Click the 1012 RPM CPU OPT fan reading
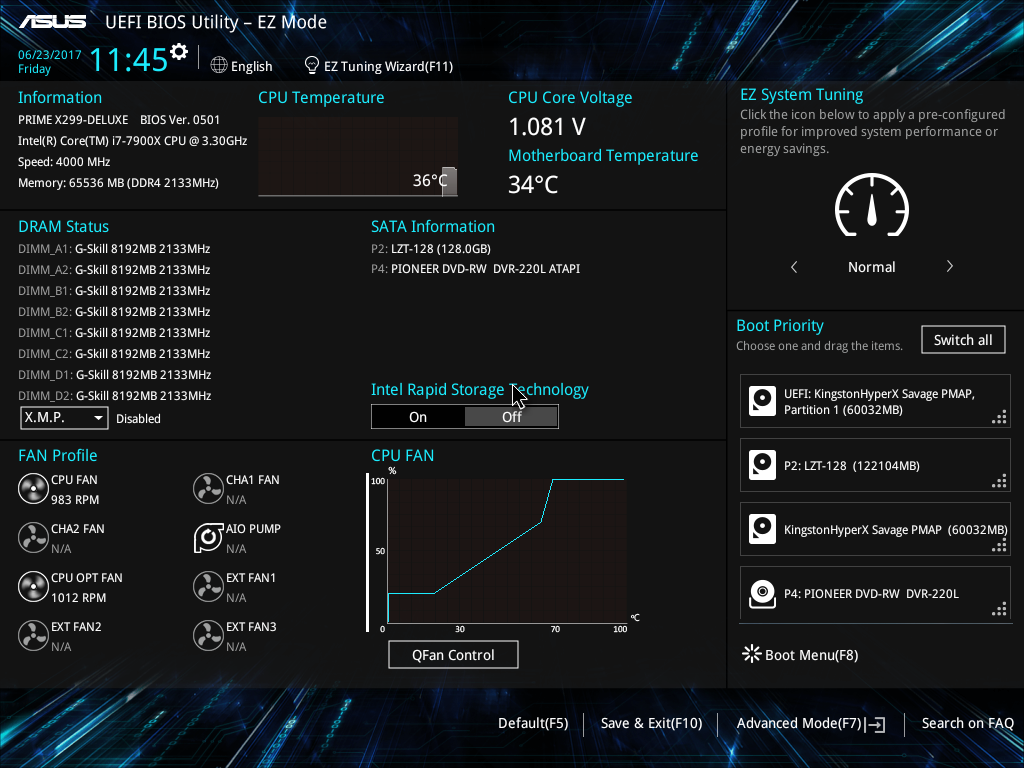Viewport: 1024px width, 768px height. click(x=78, y=598)
